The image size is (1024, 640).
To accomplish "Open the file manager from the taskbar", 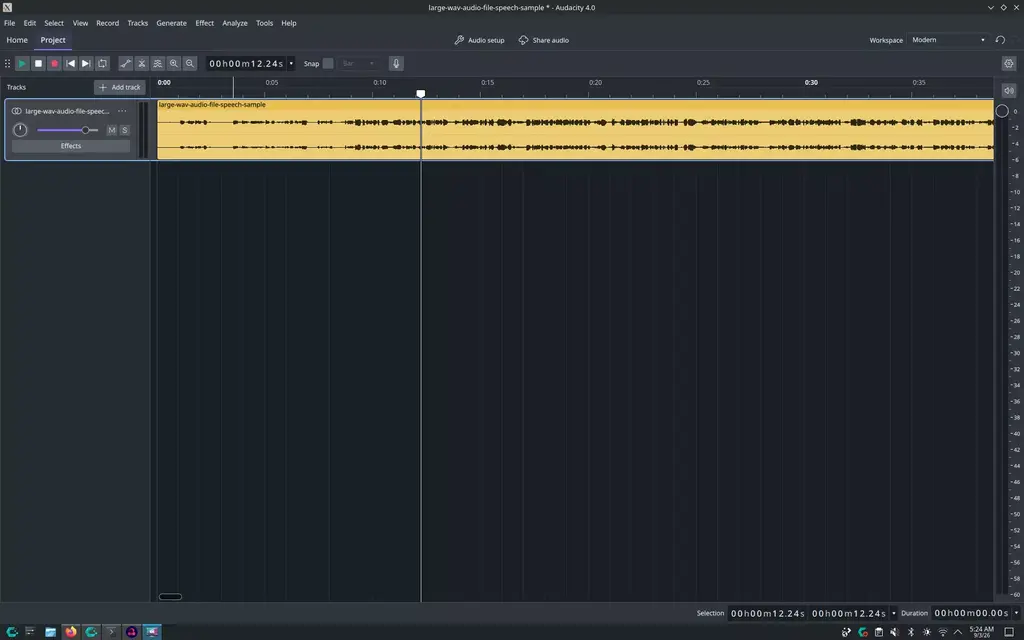I will [x=50, y=632].
